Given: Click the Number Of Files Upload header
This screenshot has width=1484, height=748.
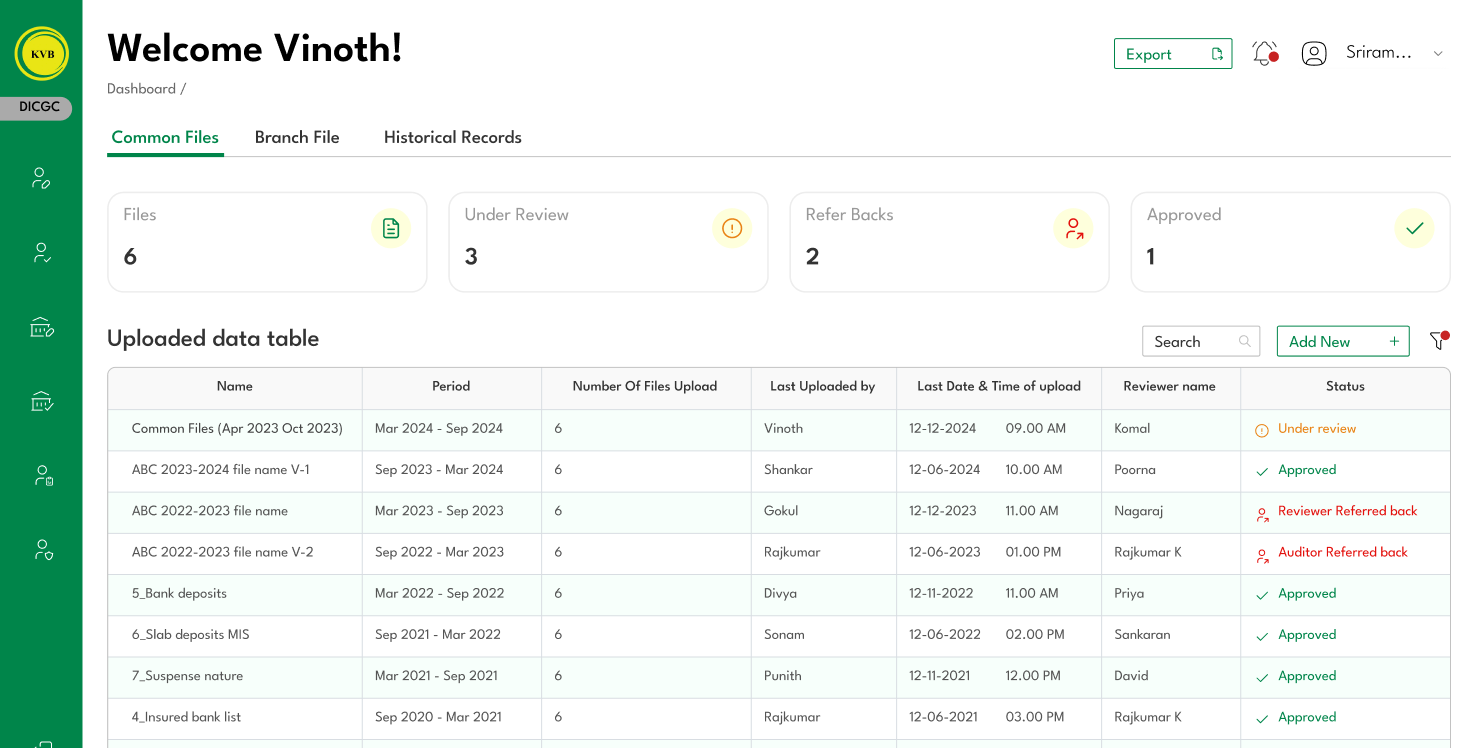Looking at the screenshot, I should (645, 387).
